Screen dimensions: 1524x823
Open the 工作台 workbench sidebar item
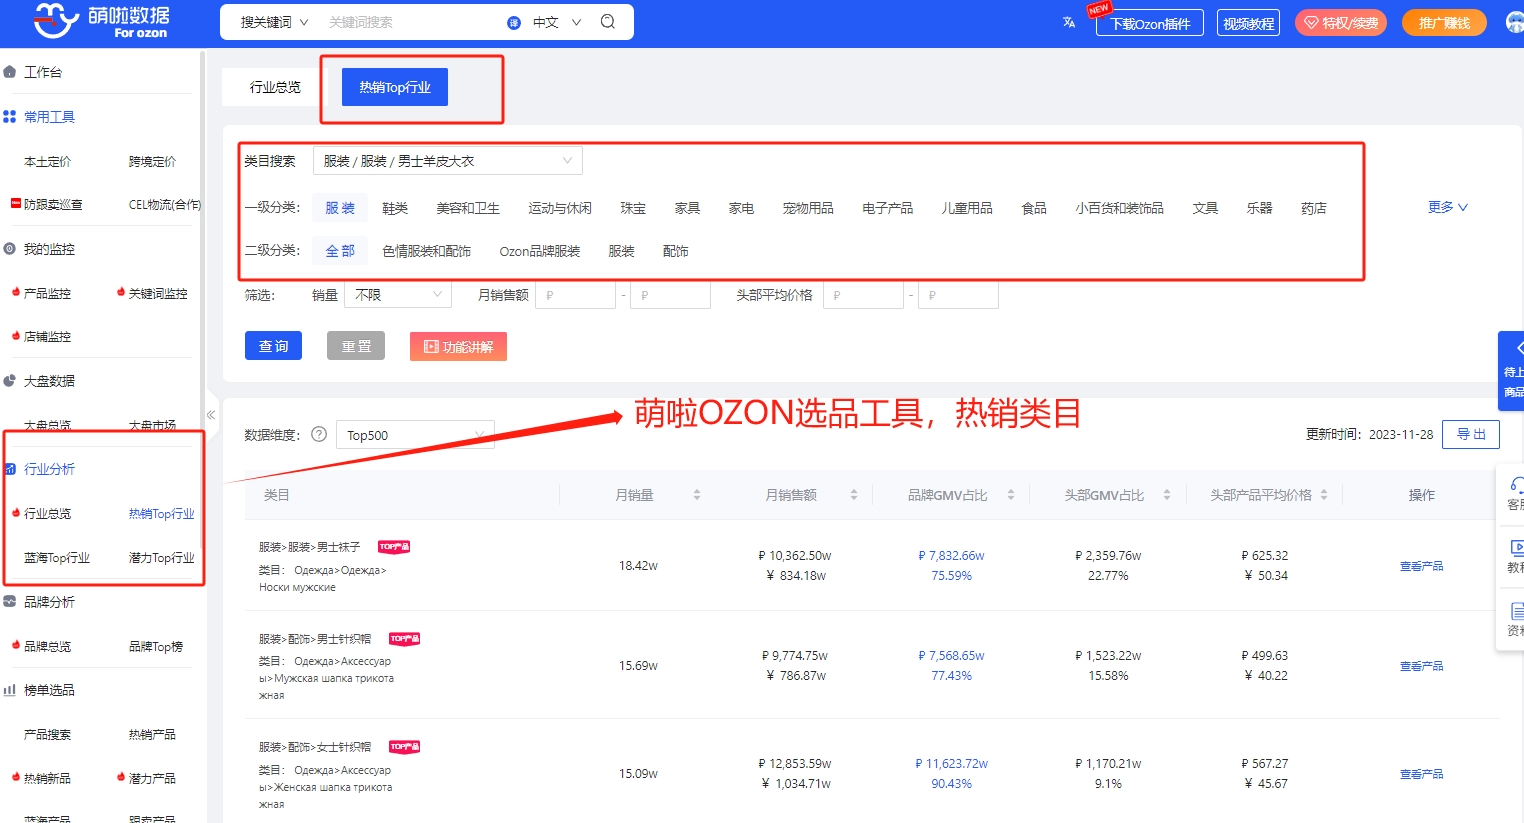[x=42, y=72]
